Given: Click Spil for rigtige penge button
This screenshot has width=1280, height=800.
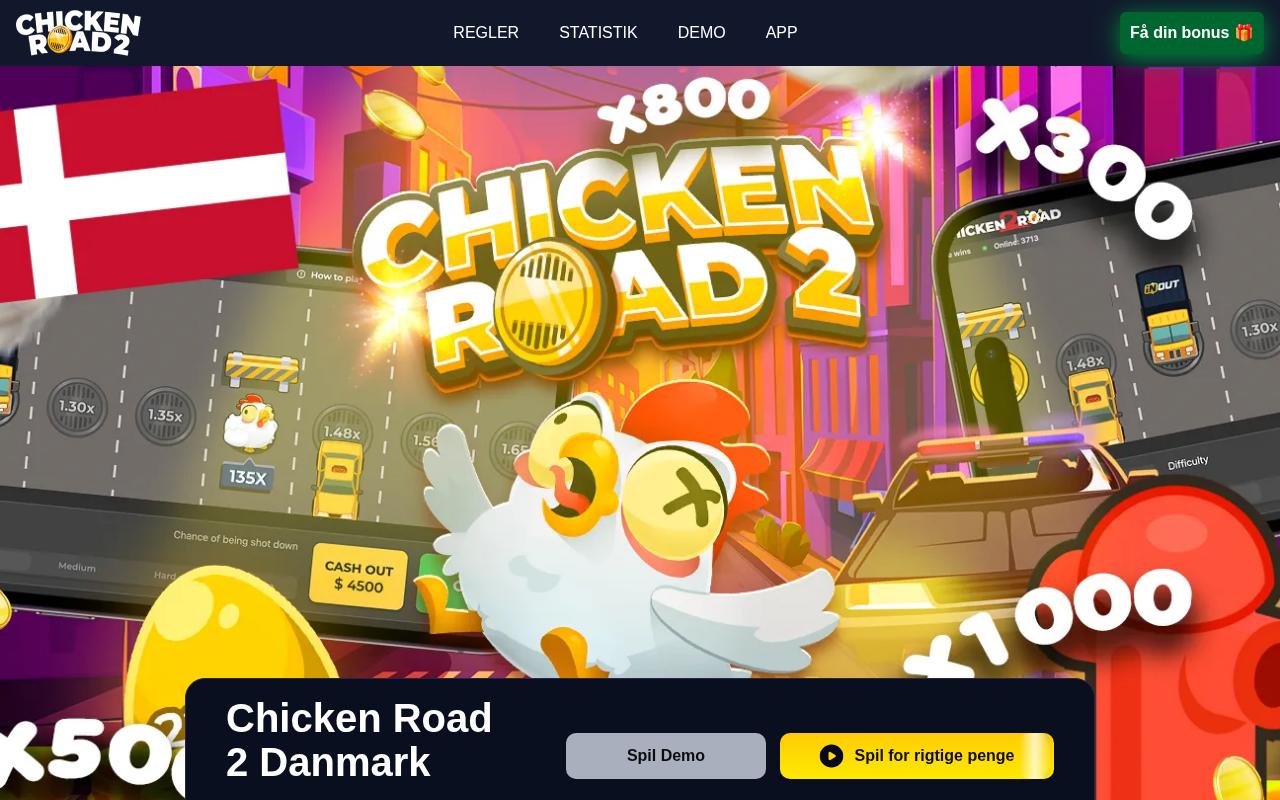Looking at the screenshot, I should coord(917,756).
